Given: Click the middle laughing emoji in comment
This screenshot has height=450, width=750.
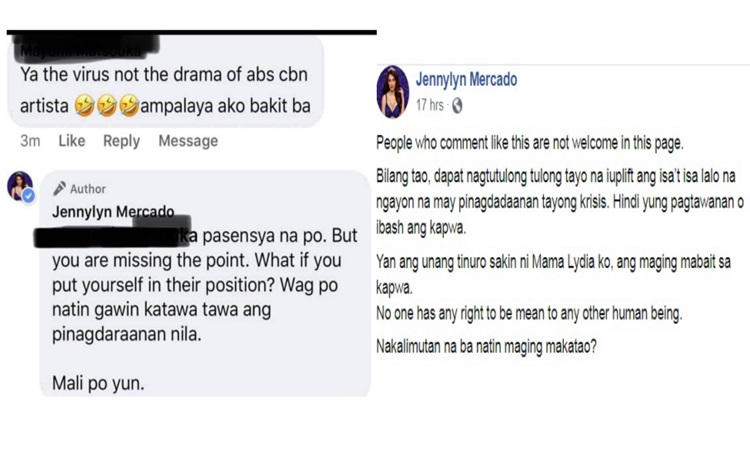Looking at the screenshot, I should pyautogui.click(x=107, y=106).
